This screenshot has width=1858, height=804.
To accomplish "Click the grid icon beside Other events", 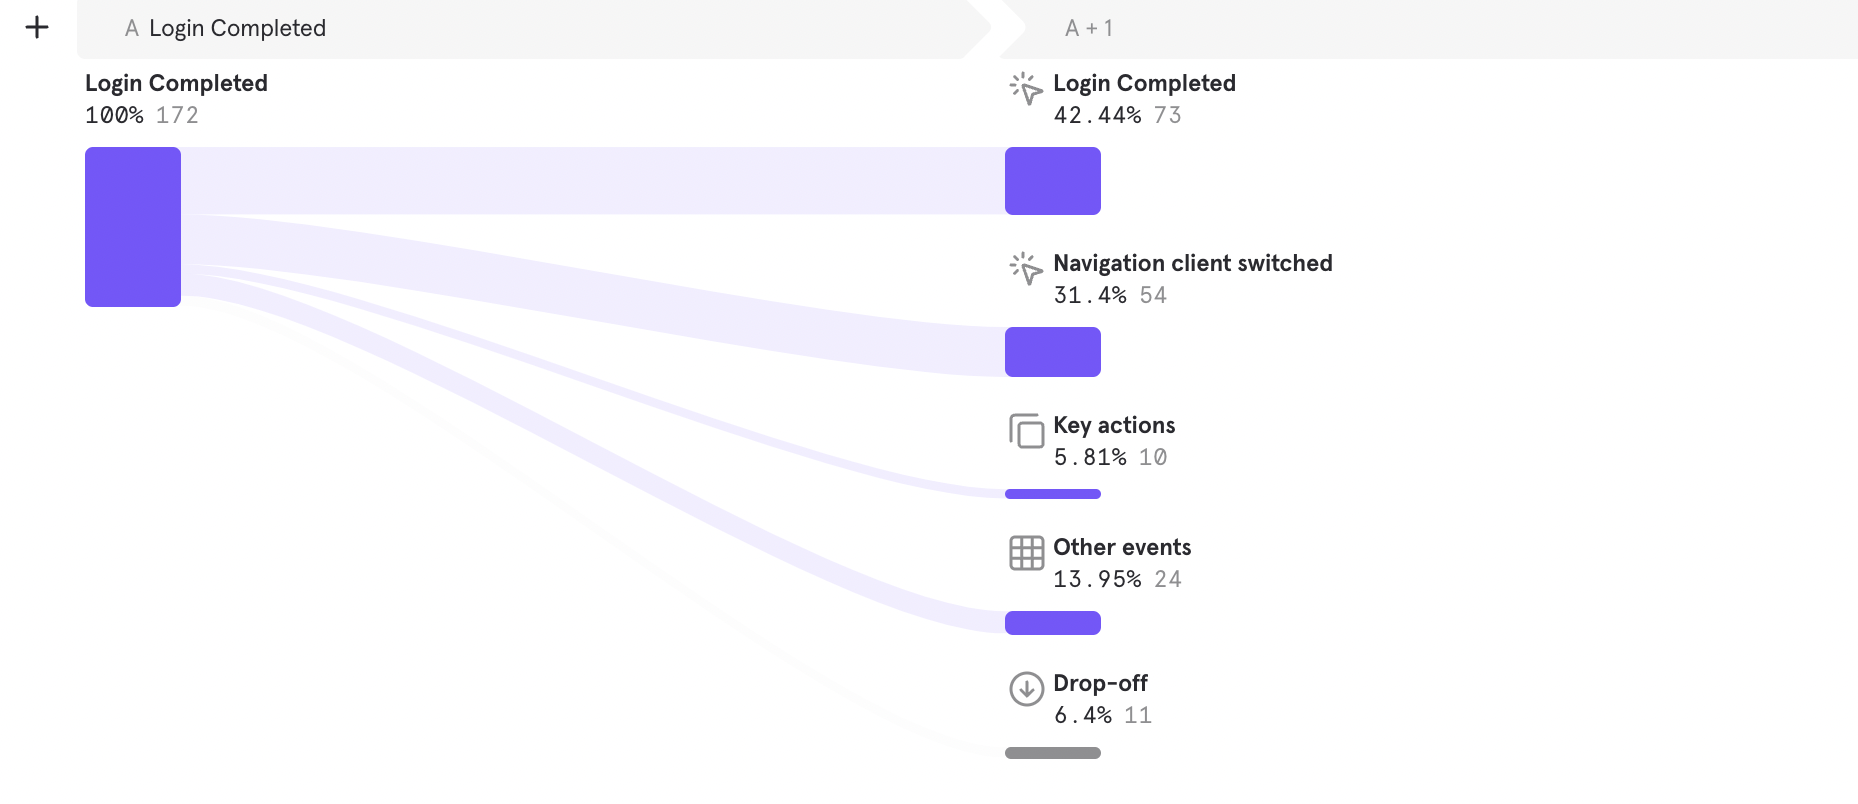I will tap(1026, 553).
